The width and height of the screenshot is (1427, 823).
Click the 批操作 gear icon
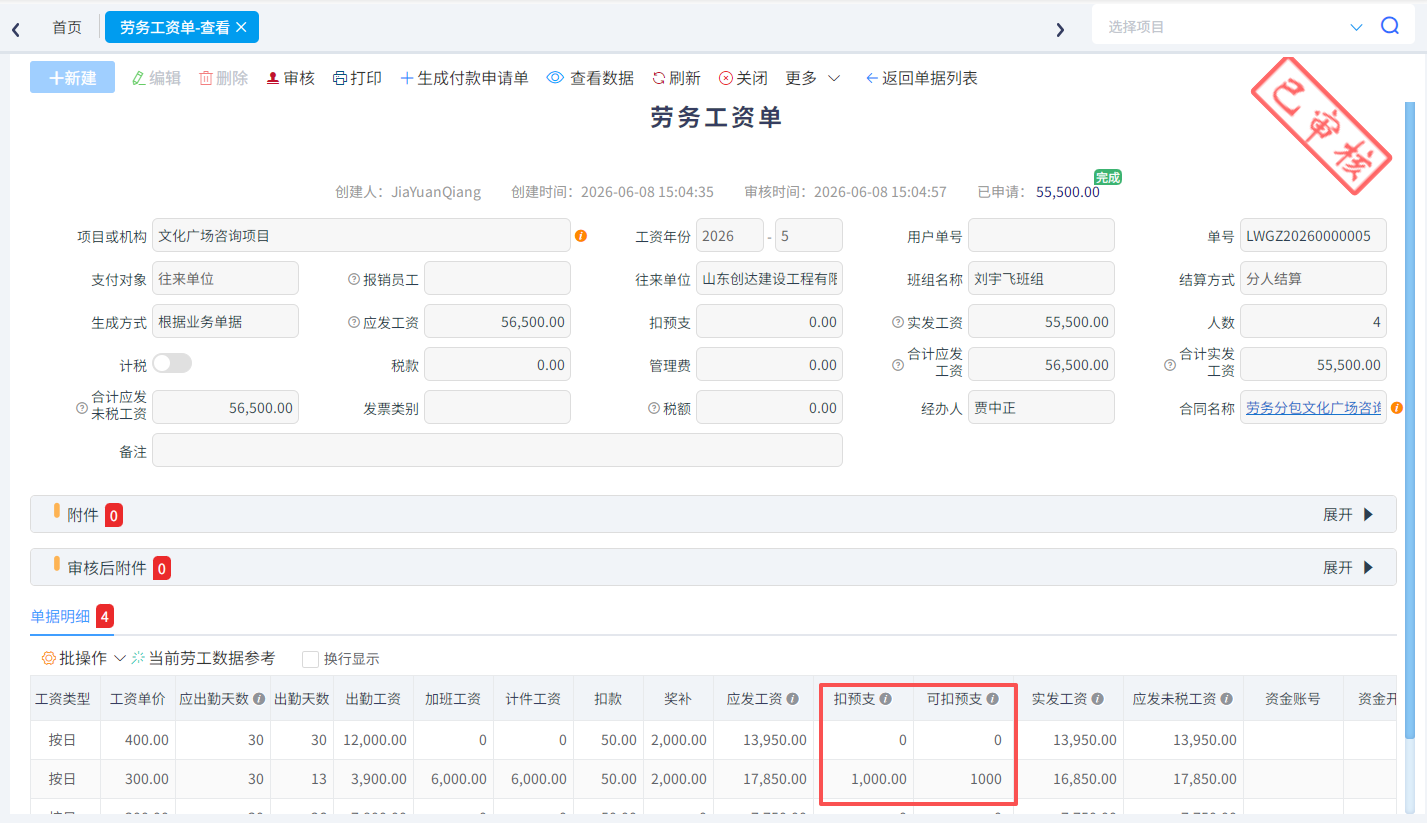(48, 658)
